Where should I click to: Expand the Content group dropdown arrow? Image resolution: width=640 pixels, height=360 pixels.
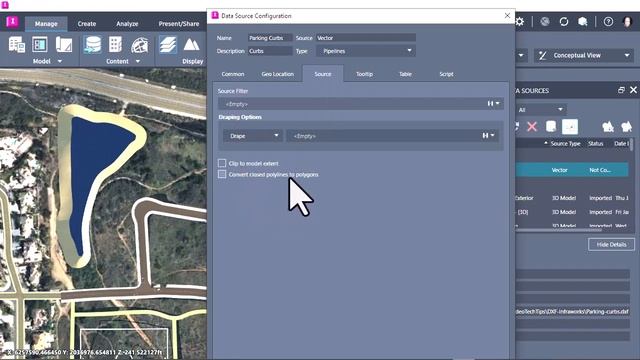tap(138, 61)
